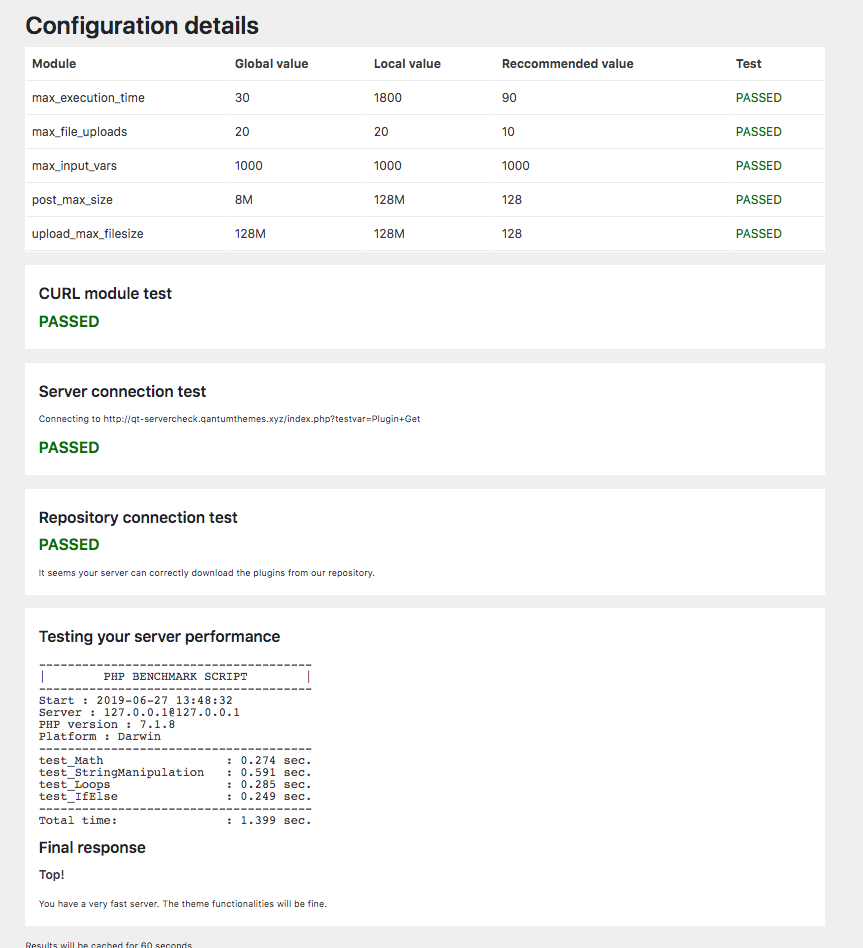Click the max_file_uploads module name

(79, 132)
